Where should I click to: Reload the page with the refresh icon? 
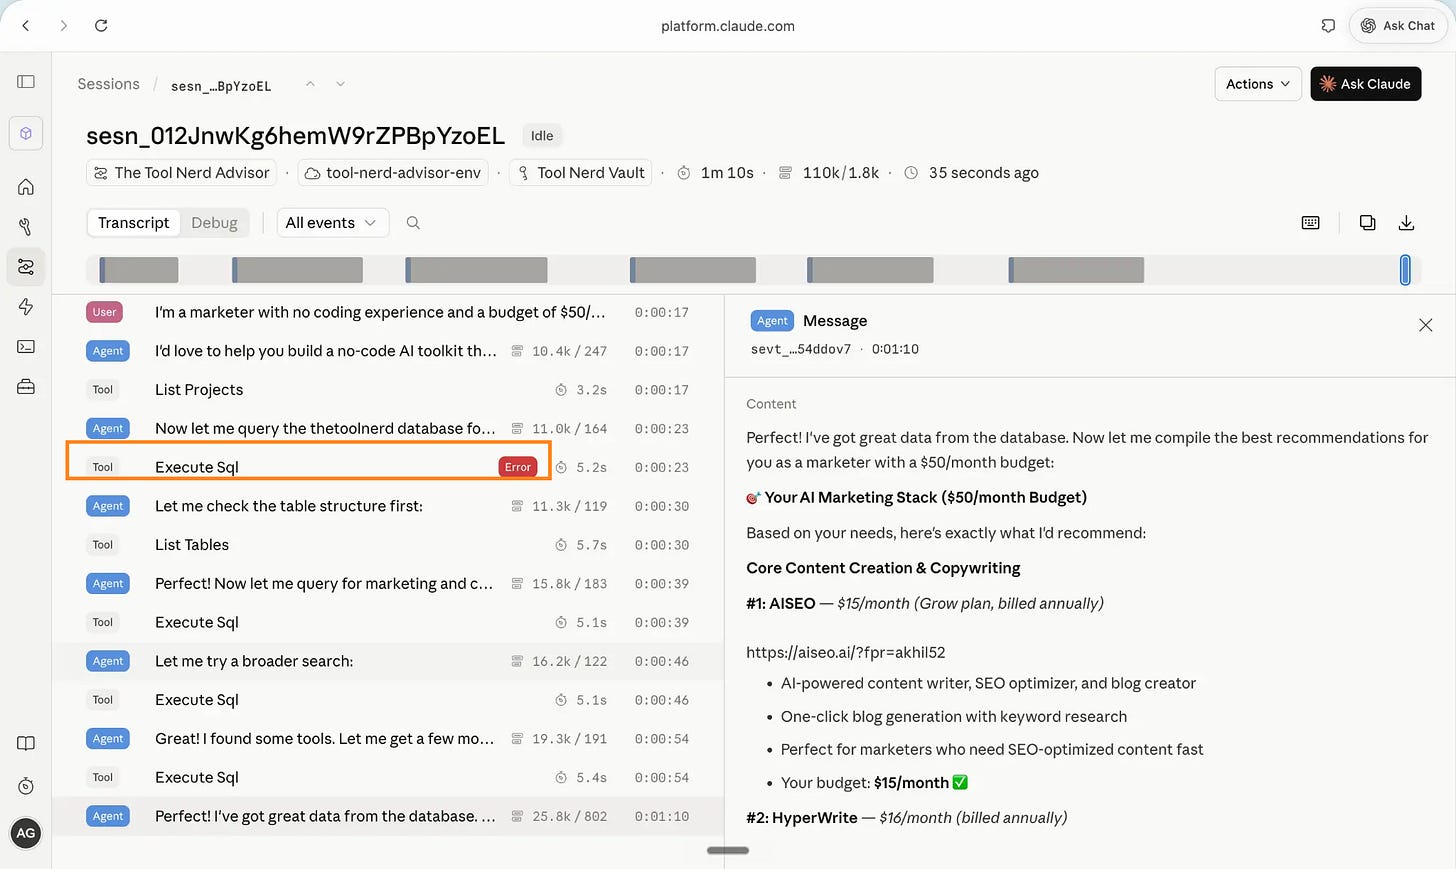pos(101,26)
